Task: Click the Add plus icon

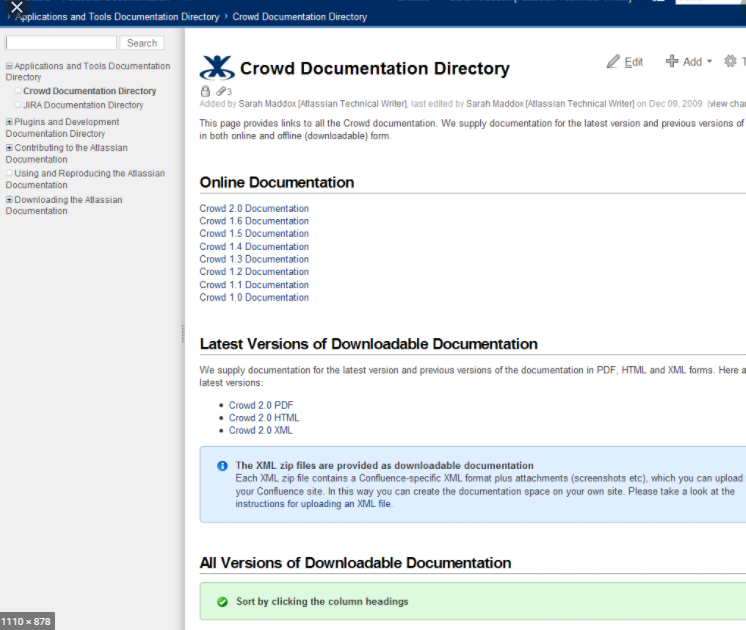Action: [x=672, y=61]
